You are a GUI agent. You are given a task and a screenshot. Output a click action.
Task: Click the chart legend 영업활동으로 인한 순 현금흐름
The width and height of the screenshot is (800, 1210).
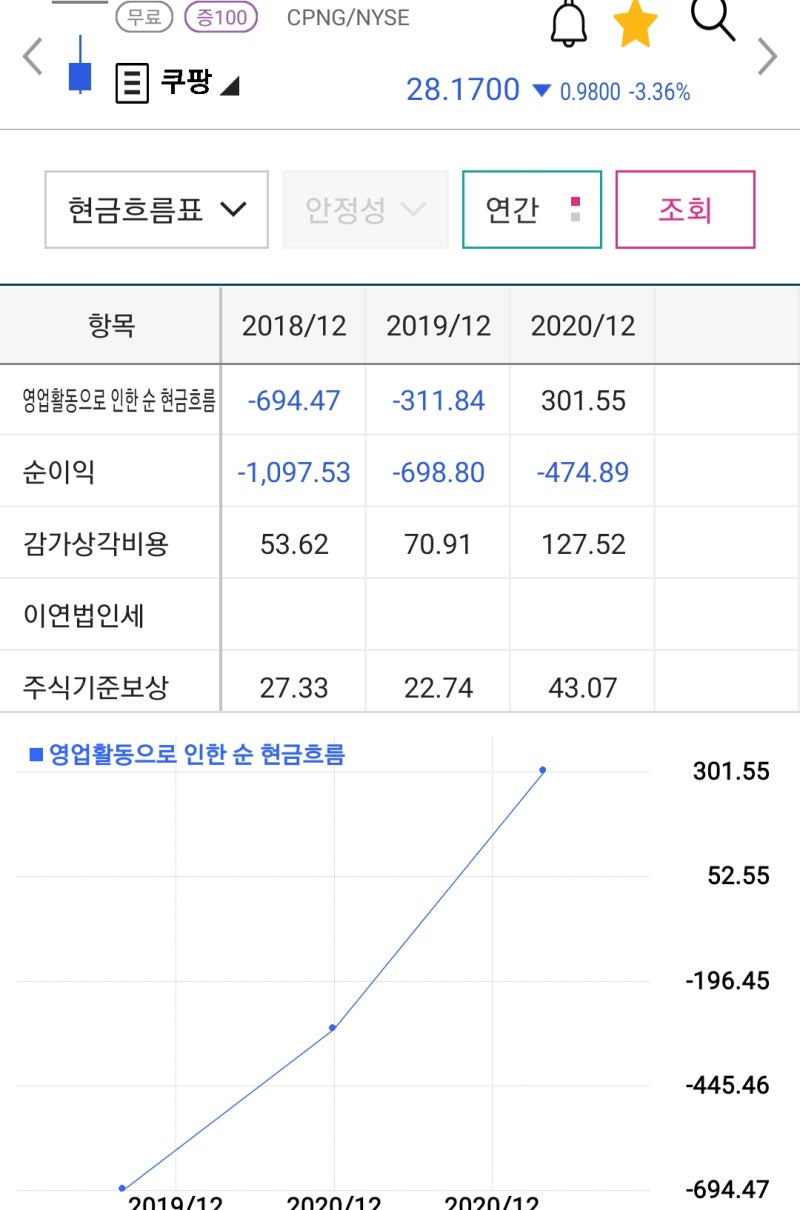[x=187, y=755]
